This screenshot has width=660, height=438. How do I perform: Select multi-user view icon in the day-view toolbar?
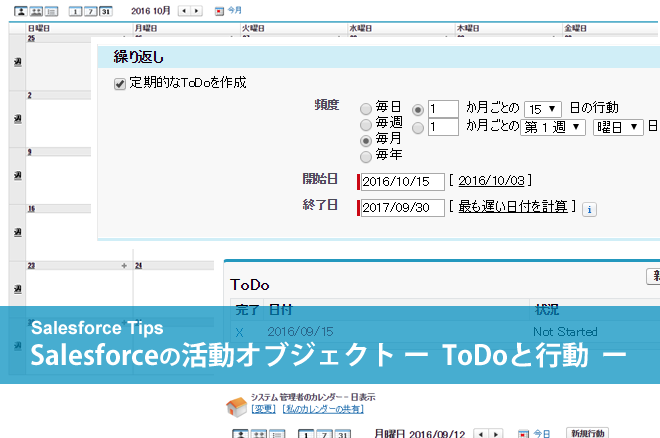259,434
